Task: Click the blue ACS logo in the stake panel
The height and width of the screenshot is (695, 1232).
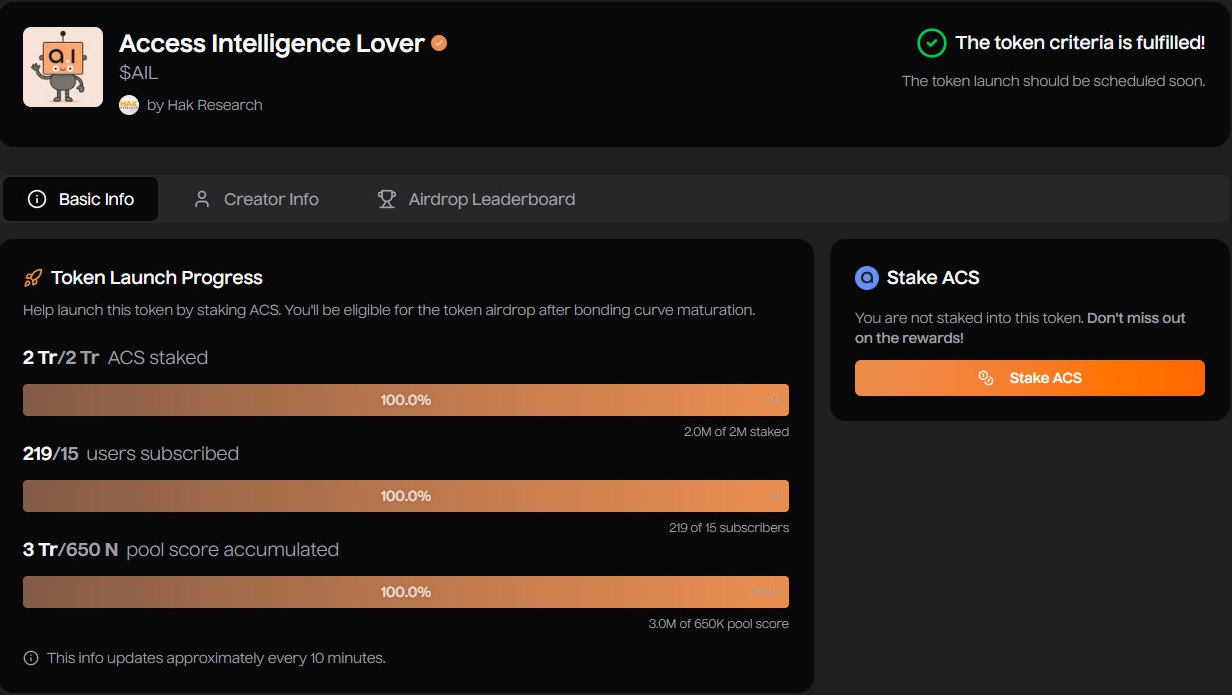Action: click(x=866, y=278)
